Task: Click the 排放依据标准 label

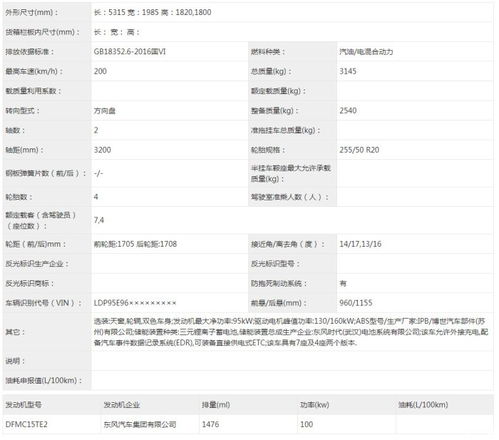Action: [30, 52]
